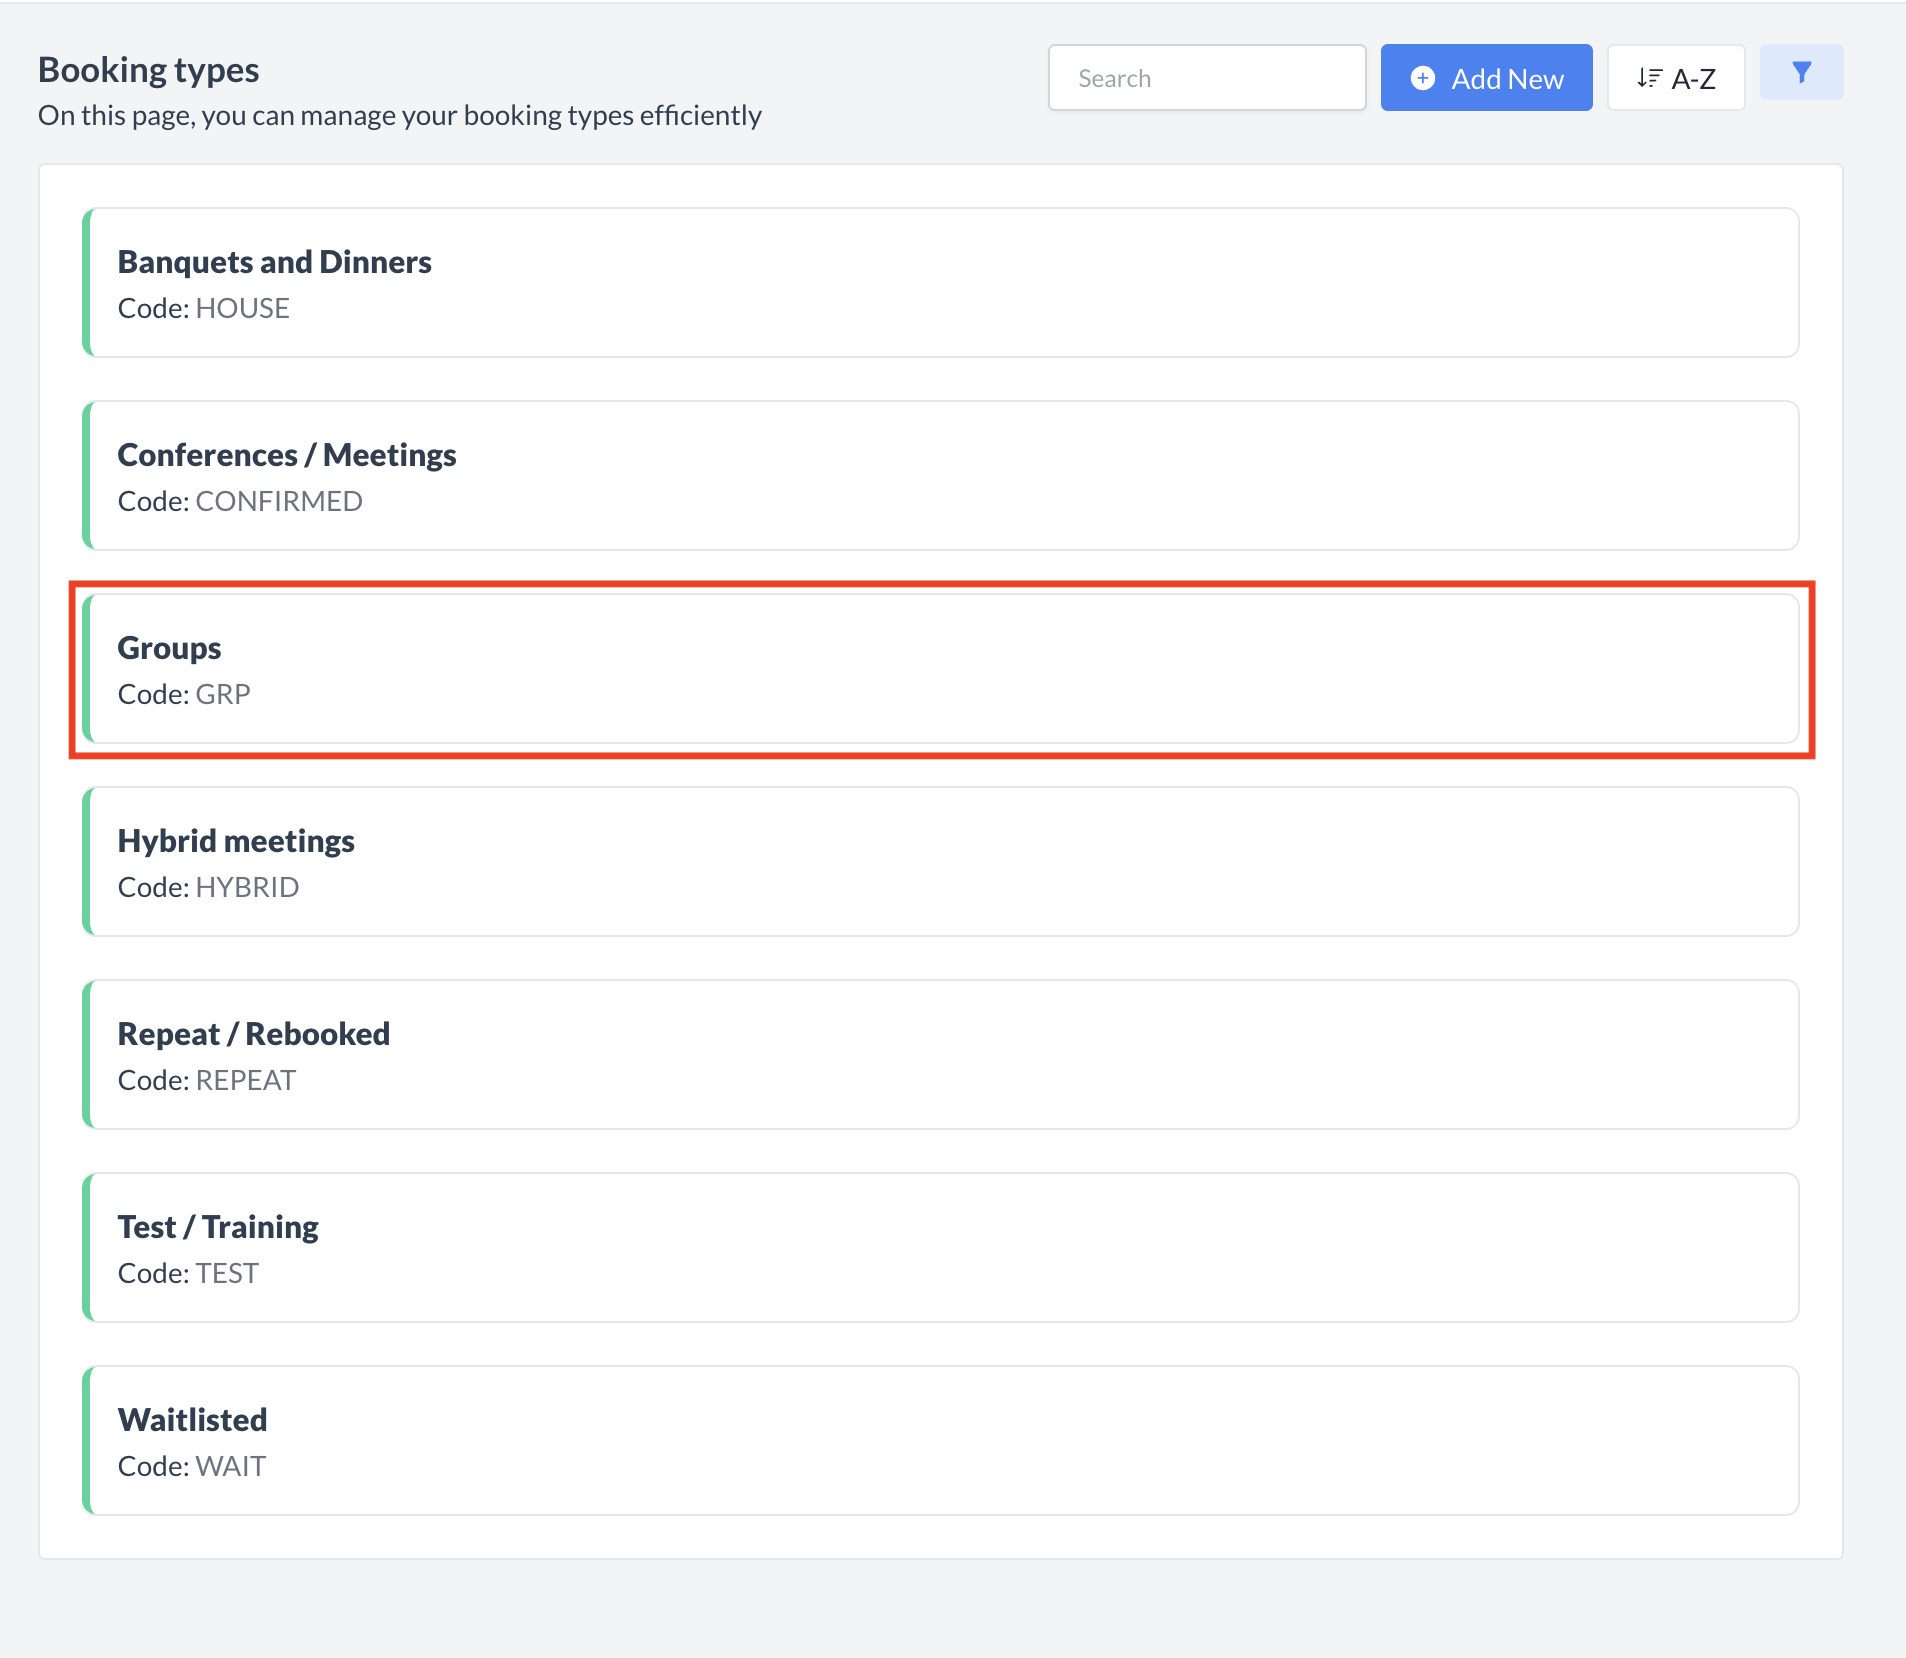Viewport: 1906px width, 1658px height.
Task: Select the green accent bar on Groups card
Action: (88, 668)
